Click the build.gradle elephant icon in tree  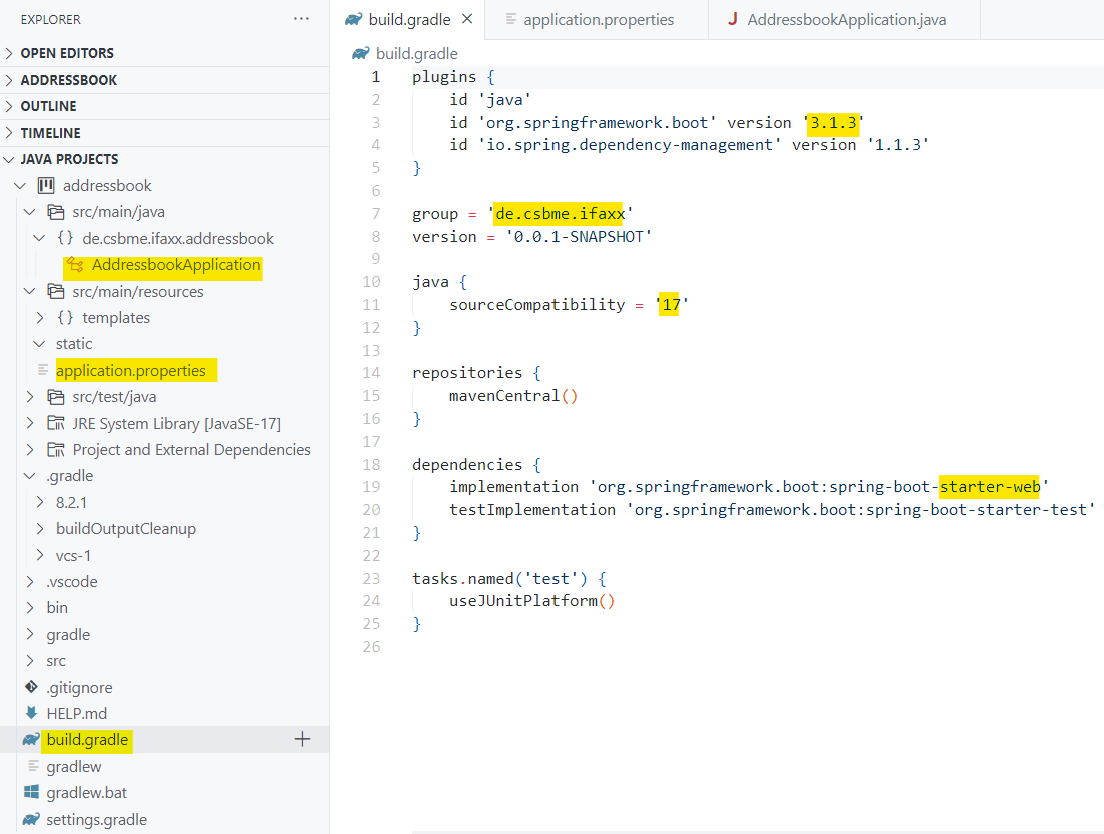(31, 740)
